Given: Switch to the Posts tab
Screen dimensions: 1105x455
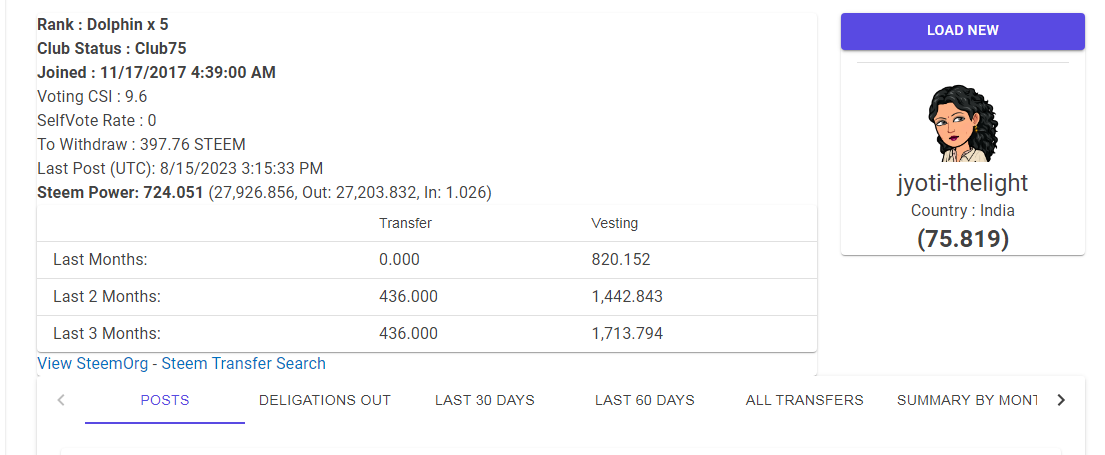Looking at the screenshot, I should [x=165, y=400].
